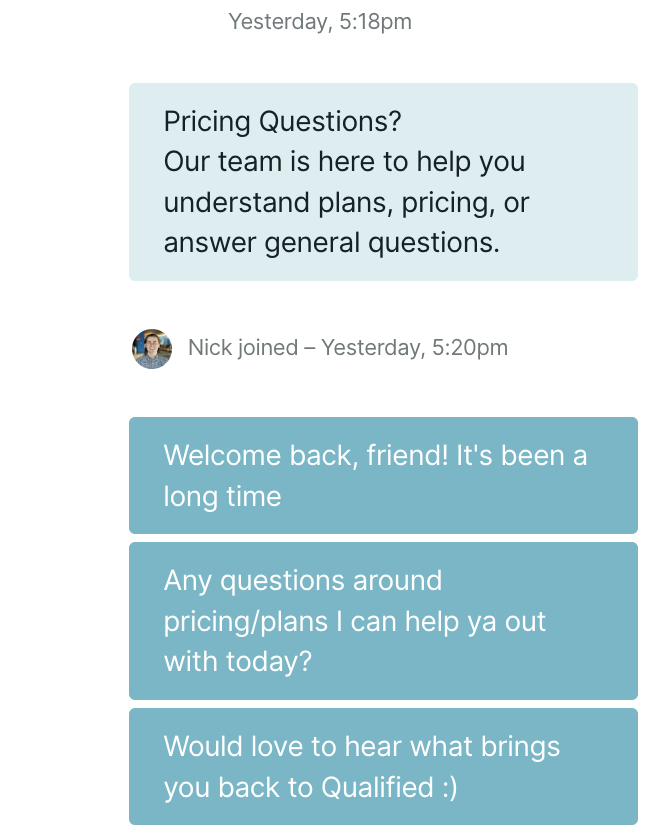Click Nick's profile avatar photo
The height and width of the screenshot is (836, 662).
click(x=152, y=349)
